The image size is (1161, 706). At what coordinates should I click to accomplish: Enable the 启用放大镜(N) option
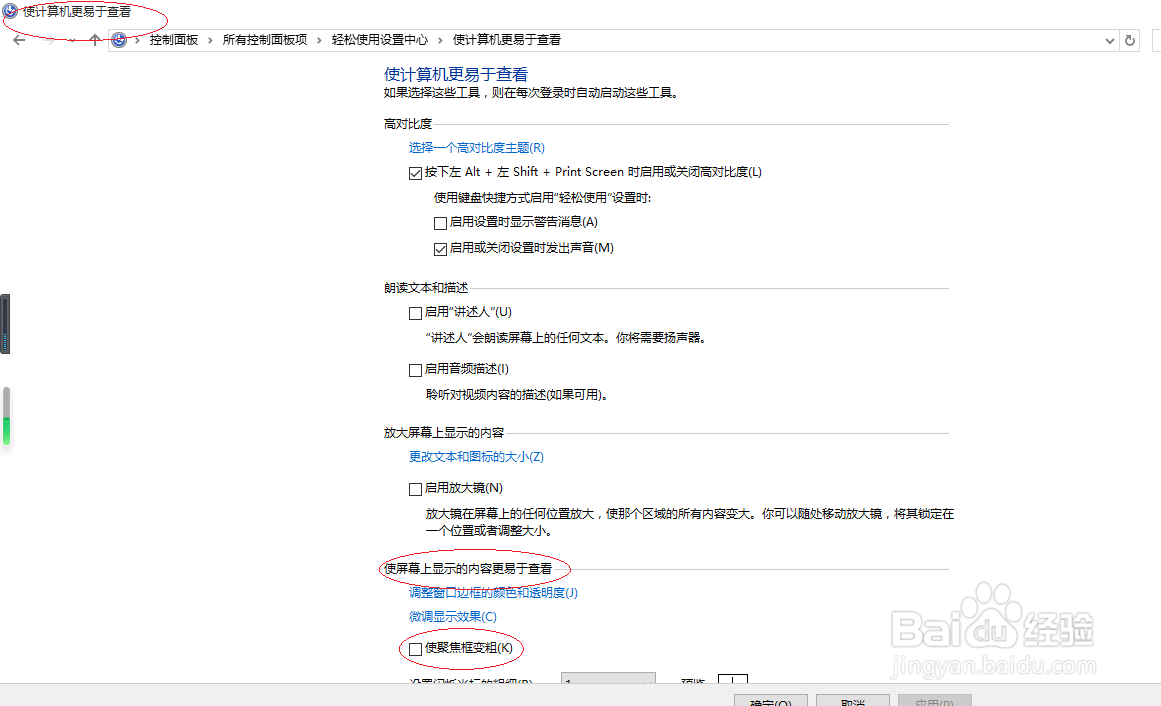click(x=415, y=487)
